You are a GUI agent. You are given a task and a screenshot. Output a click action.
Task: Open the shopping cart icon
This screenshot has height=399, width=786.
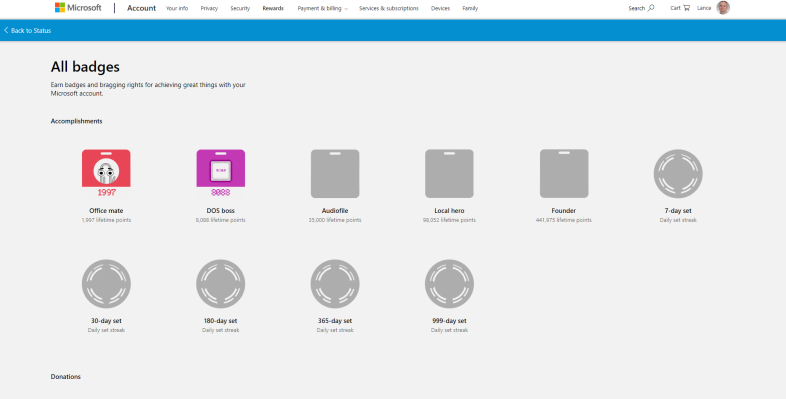686,8
